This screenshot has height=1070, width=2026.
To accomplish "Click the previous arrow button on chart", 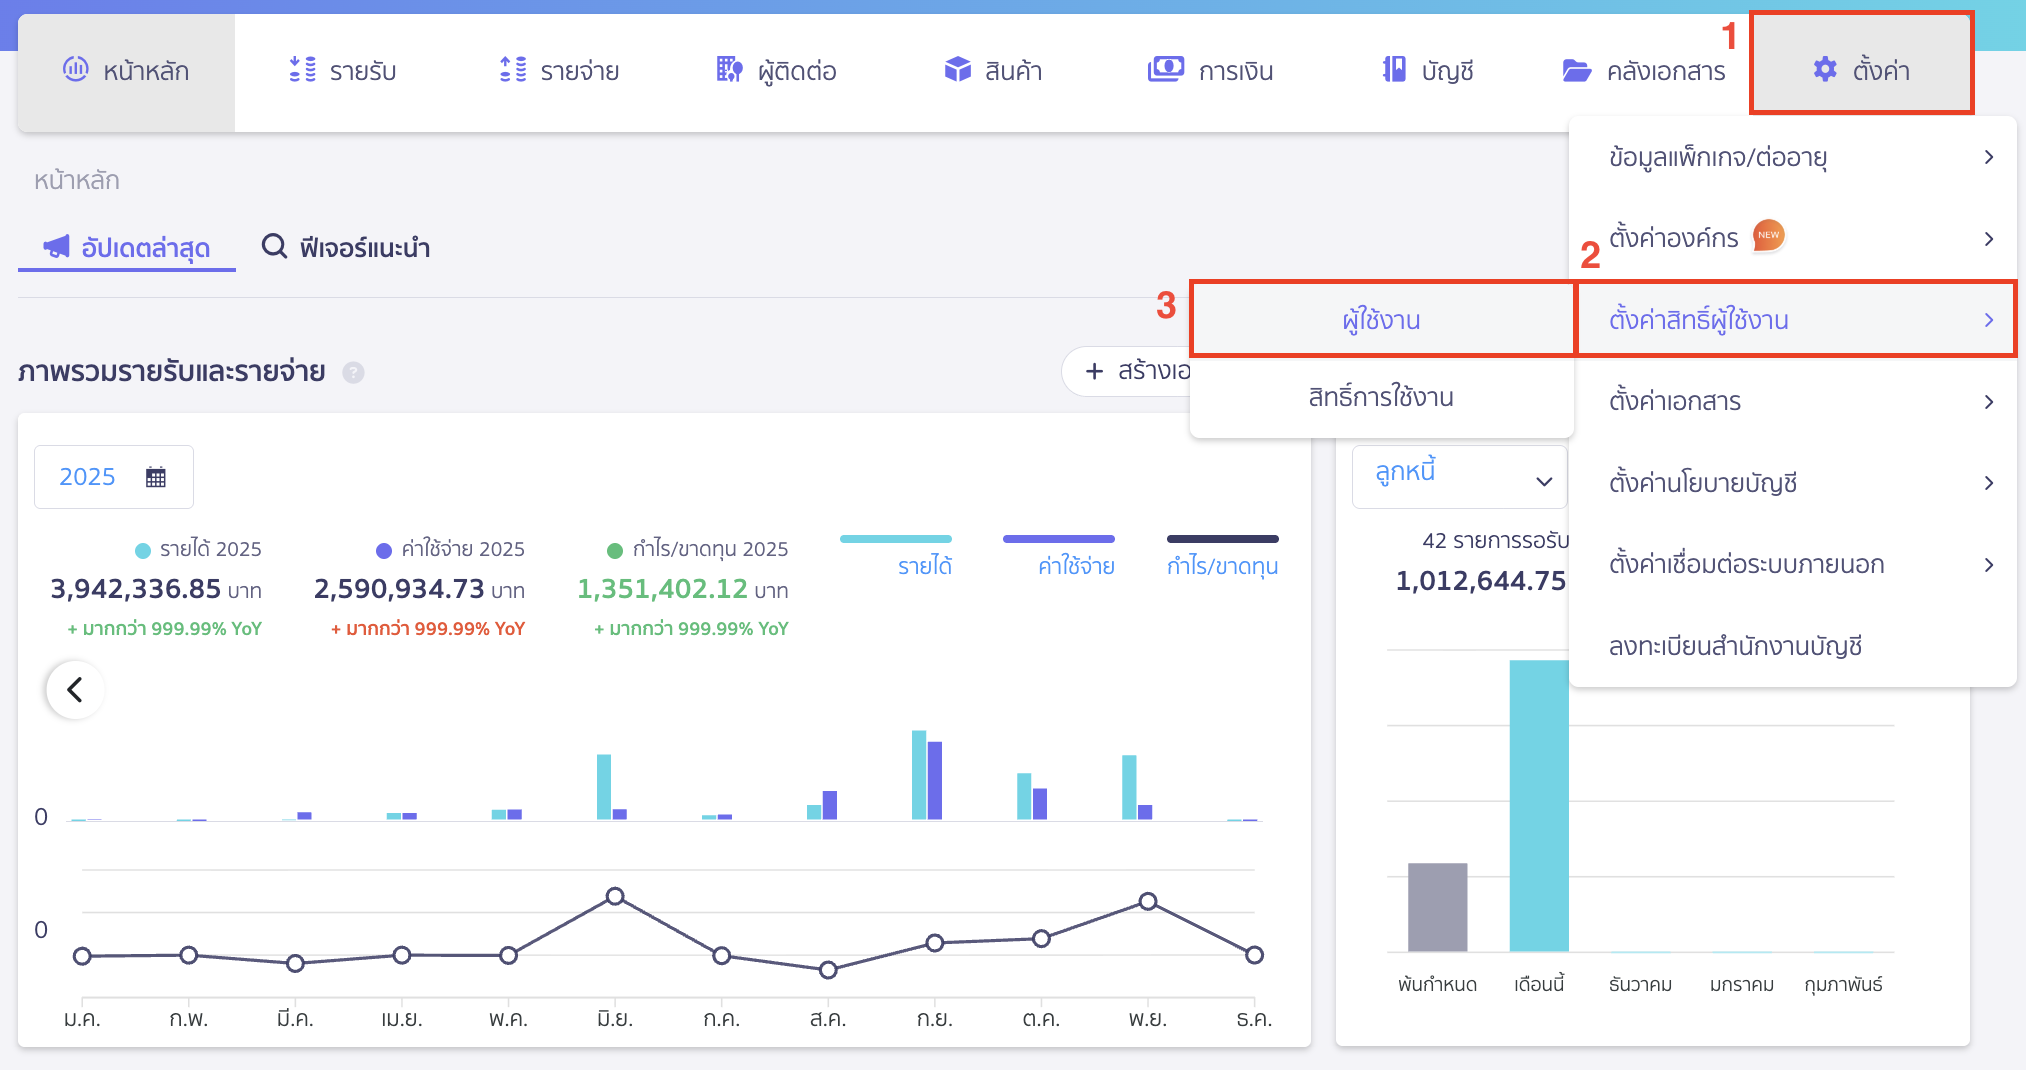I will (x=75, y=689).
